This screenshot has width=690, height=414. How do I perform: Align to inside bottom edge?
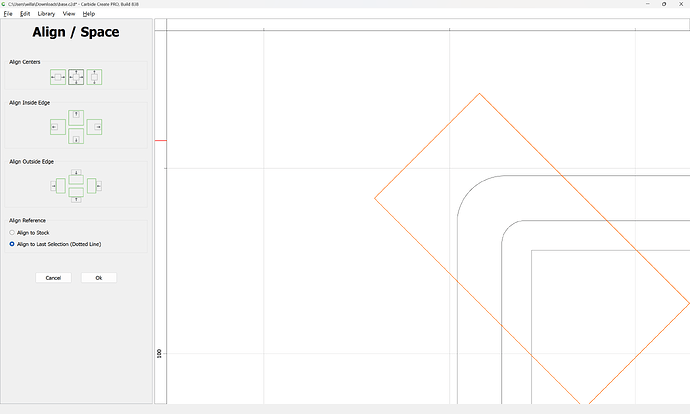76,138
